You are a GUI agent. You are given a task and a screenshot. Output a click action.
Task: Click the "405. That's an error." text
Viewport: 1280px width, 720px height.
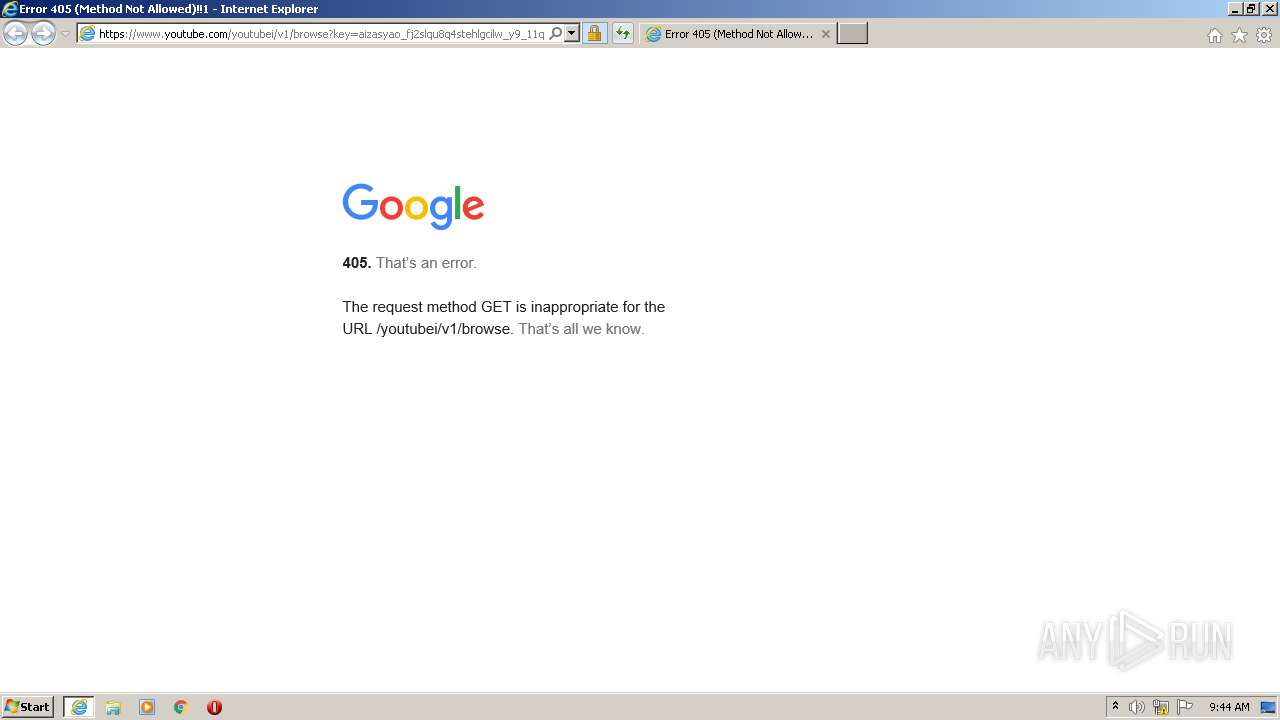[x=410, y=263]
